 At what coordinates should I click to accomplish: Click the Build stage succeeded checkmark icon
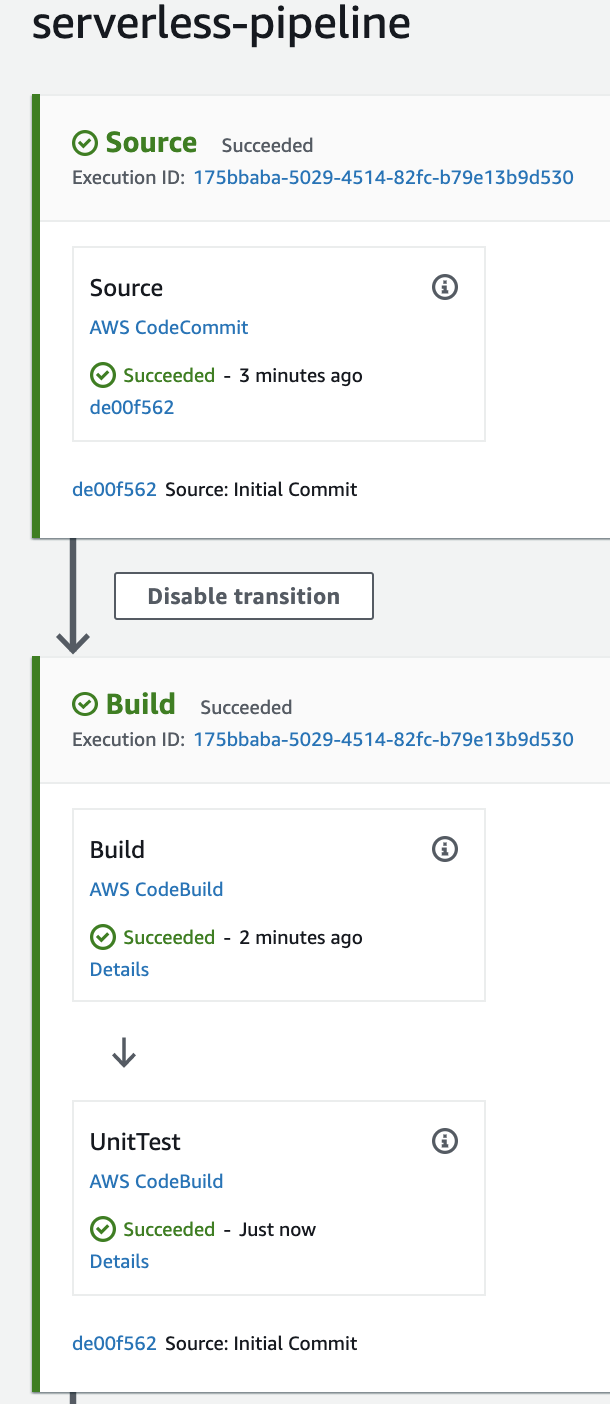pos(85,705)
